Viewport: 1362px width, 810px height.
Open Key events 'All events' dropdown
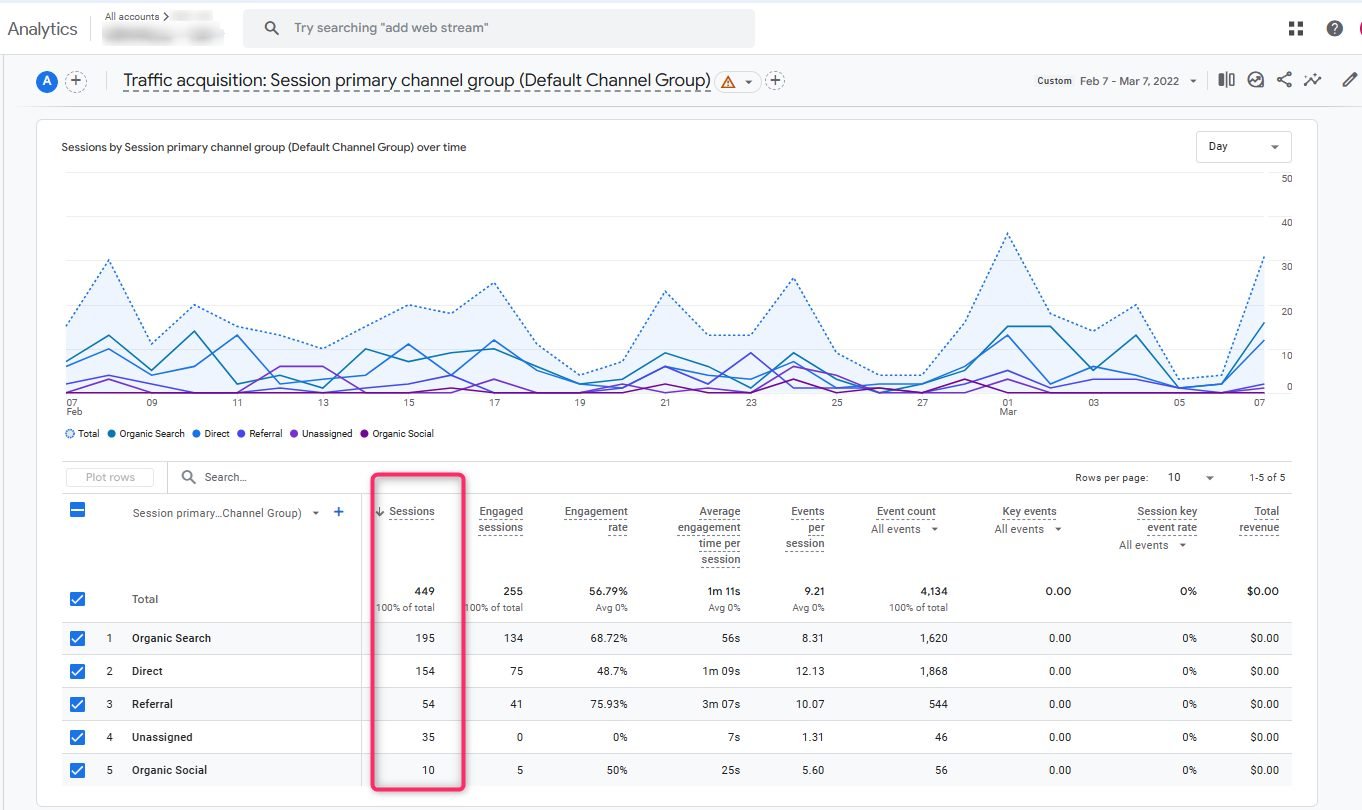click(1028, 530)
